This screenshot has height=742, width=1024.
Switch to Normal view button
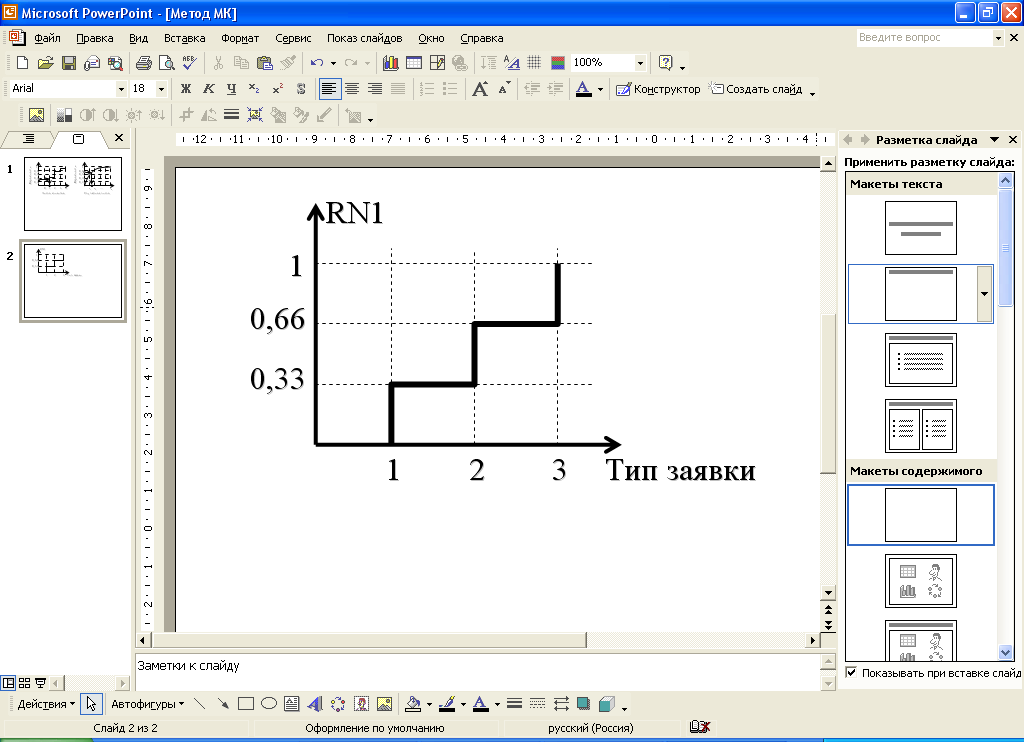(x=8, y=683)
